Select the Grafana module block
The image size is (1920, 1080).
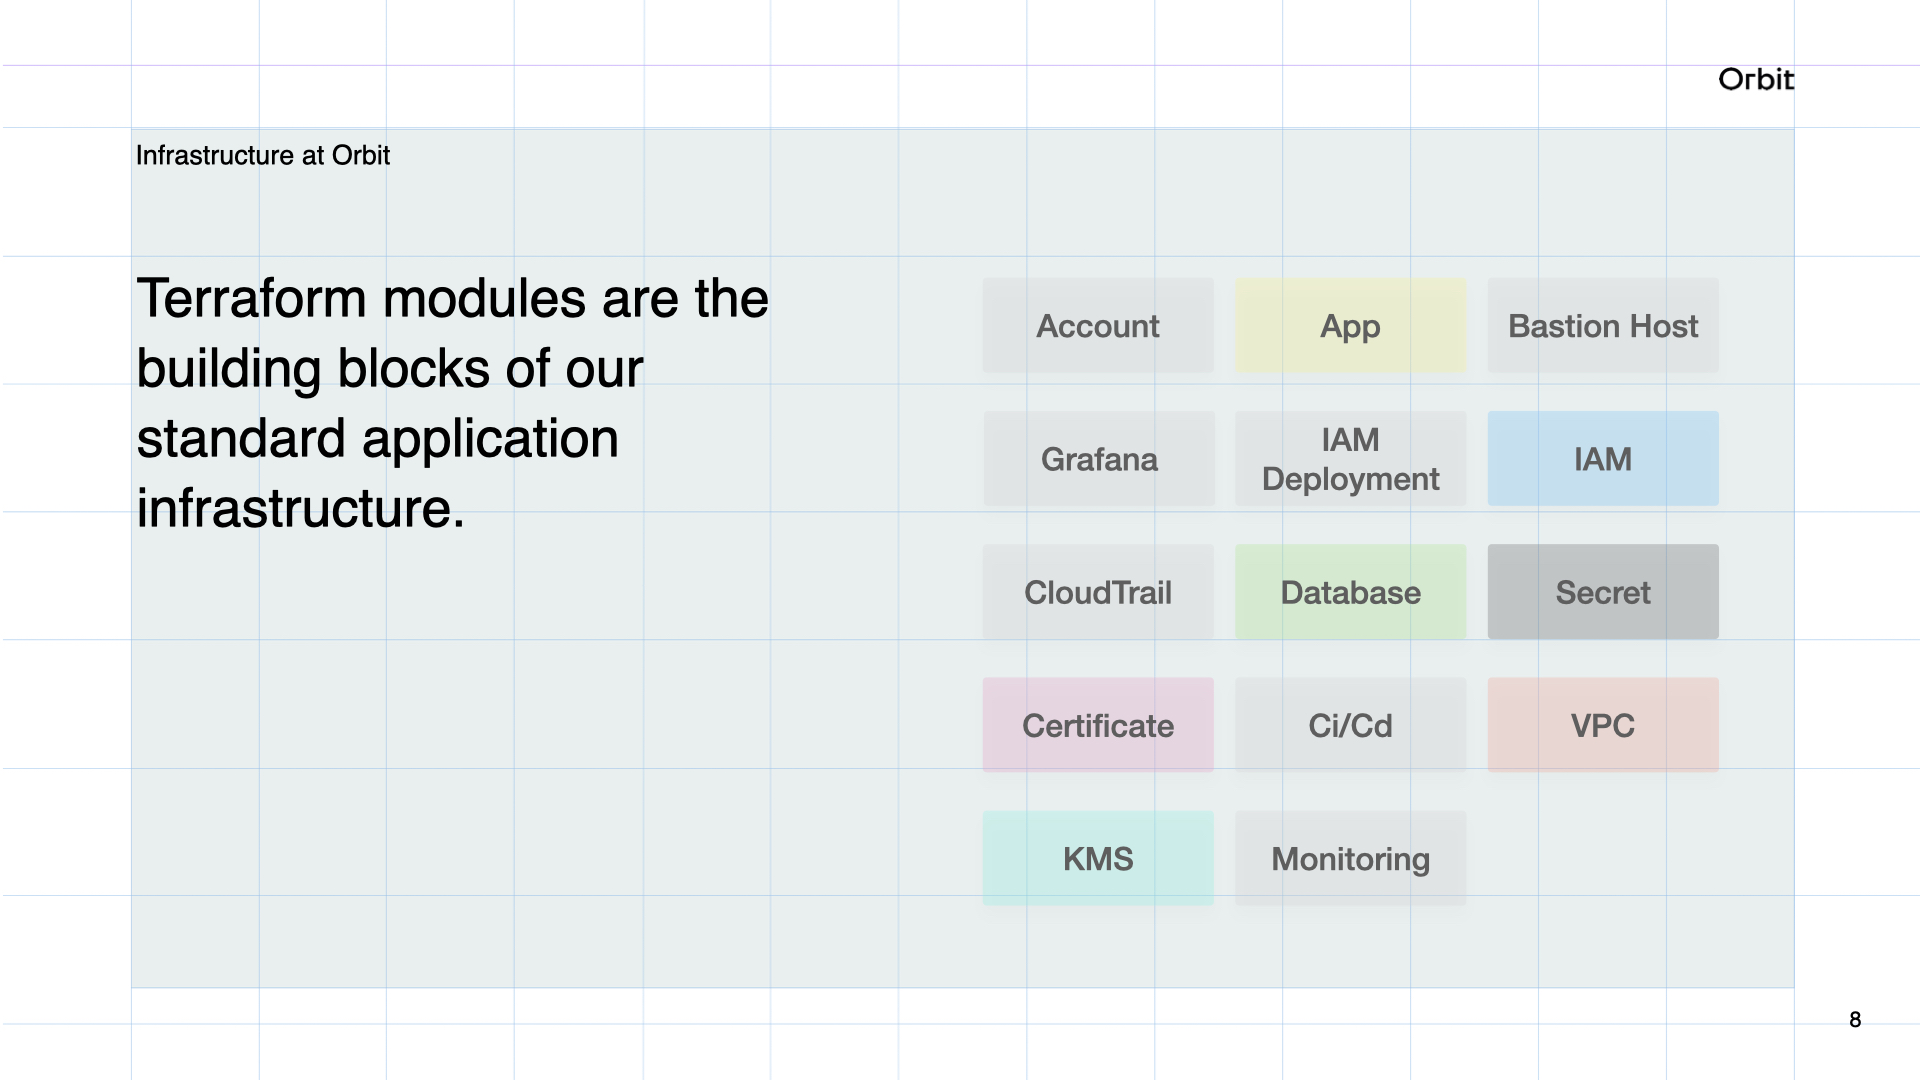[x=1098, y=459]
